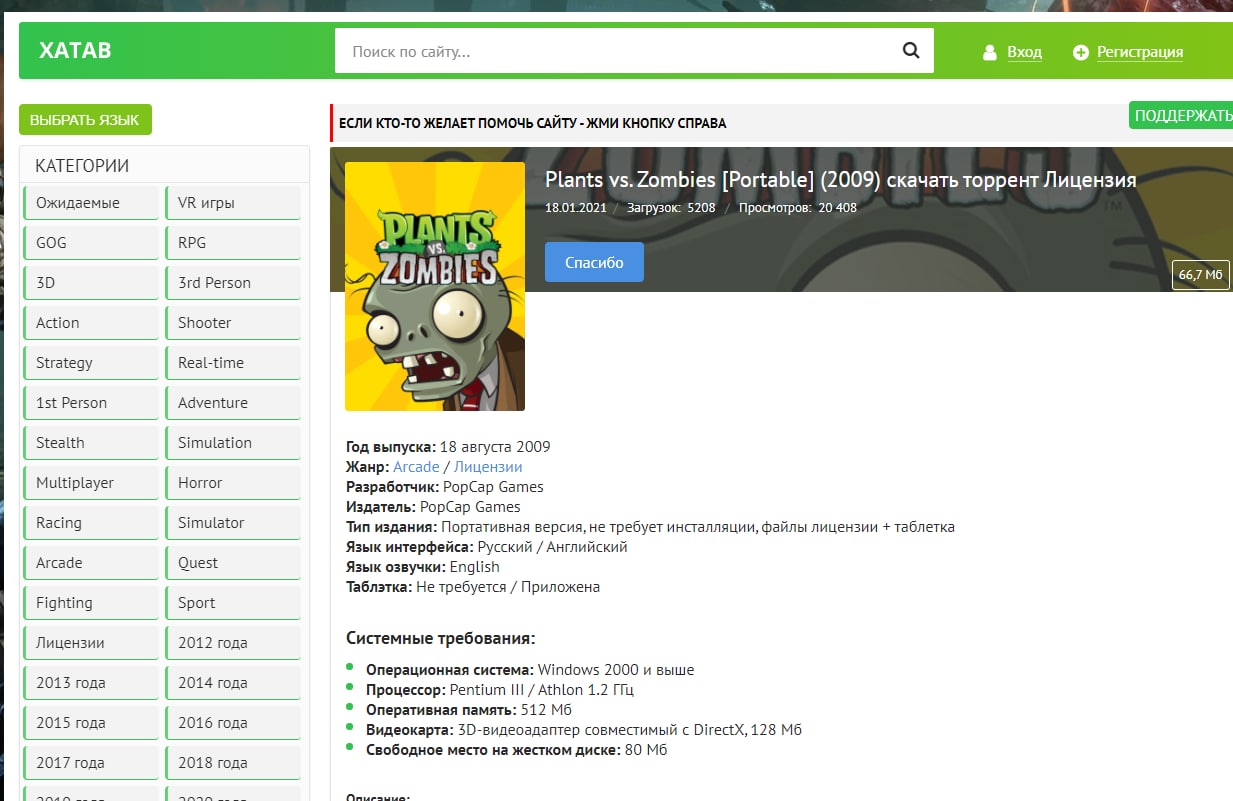Screen dimensions: 1233x801
Task: Click the ВЫБРАТЬ ЯЗЫК button
Action: [85, 119]
